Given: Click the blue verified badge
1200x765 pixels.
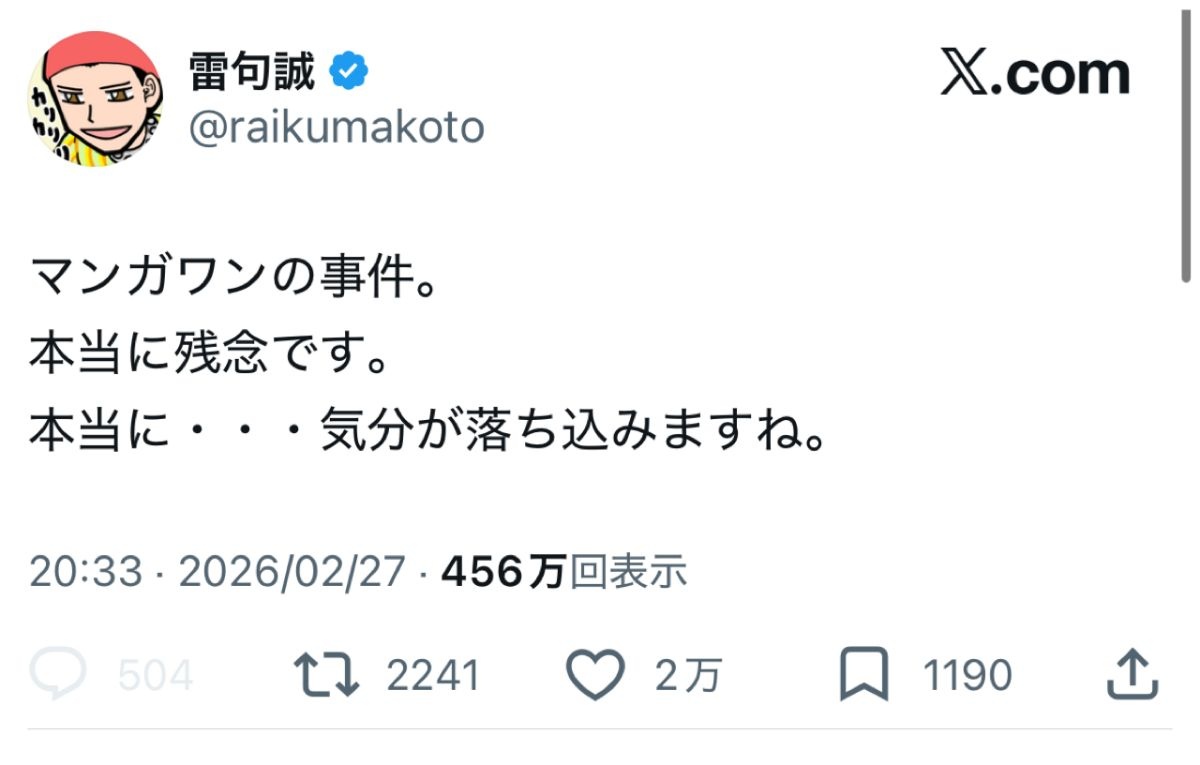Looking at the screenshot, I should (x=350, y=72).
